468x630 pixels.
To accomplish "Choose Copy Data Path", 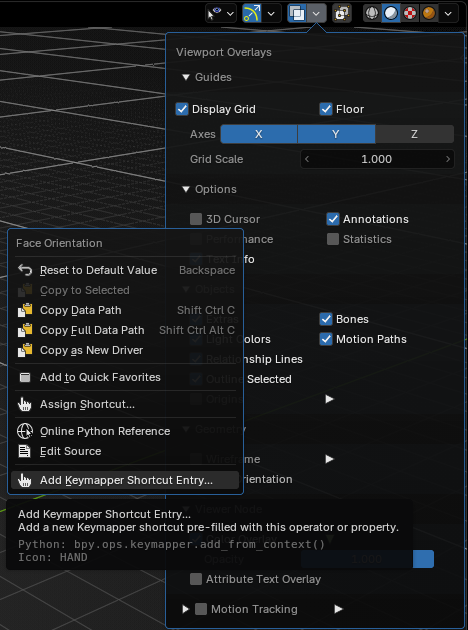I will (x=125, y=310).
